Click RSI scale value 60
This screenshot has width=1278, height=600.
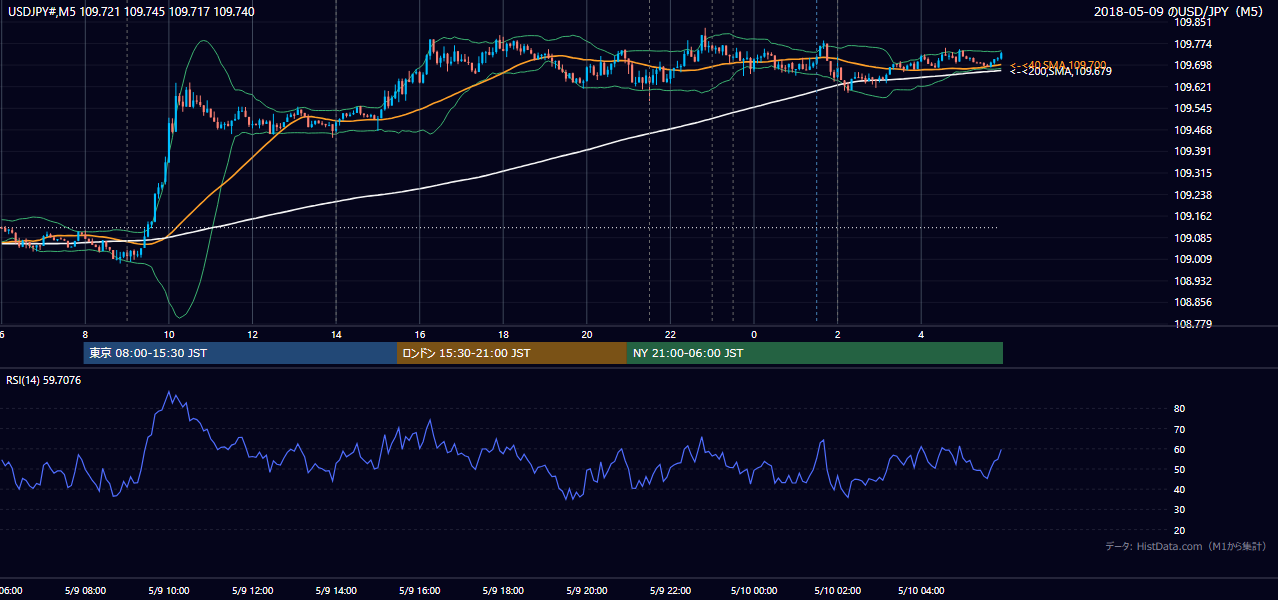click(x=1180, y=449)
